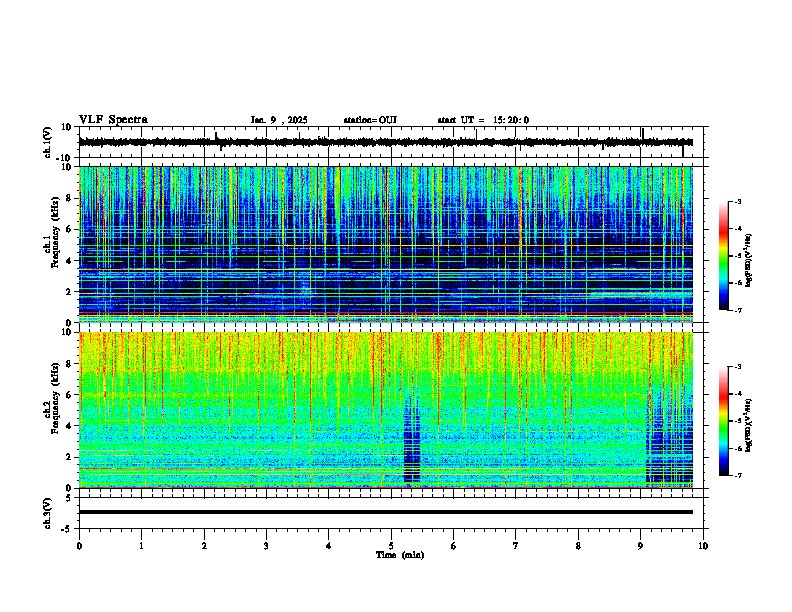Select the date text "Jan. 9, 2025"
792x612 pixels.
click(279, 120)
